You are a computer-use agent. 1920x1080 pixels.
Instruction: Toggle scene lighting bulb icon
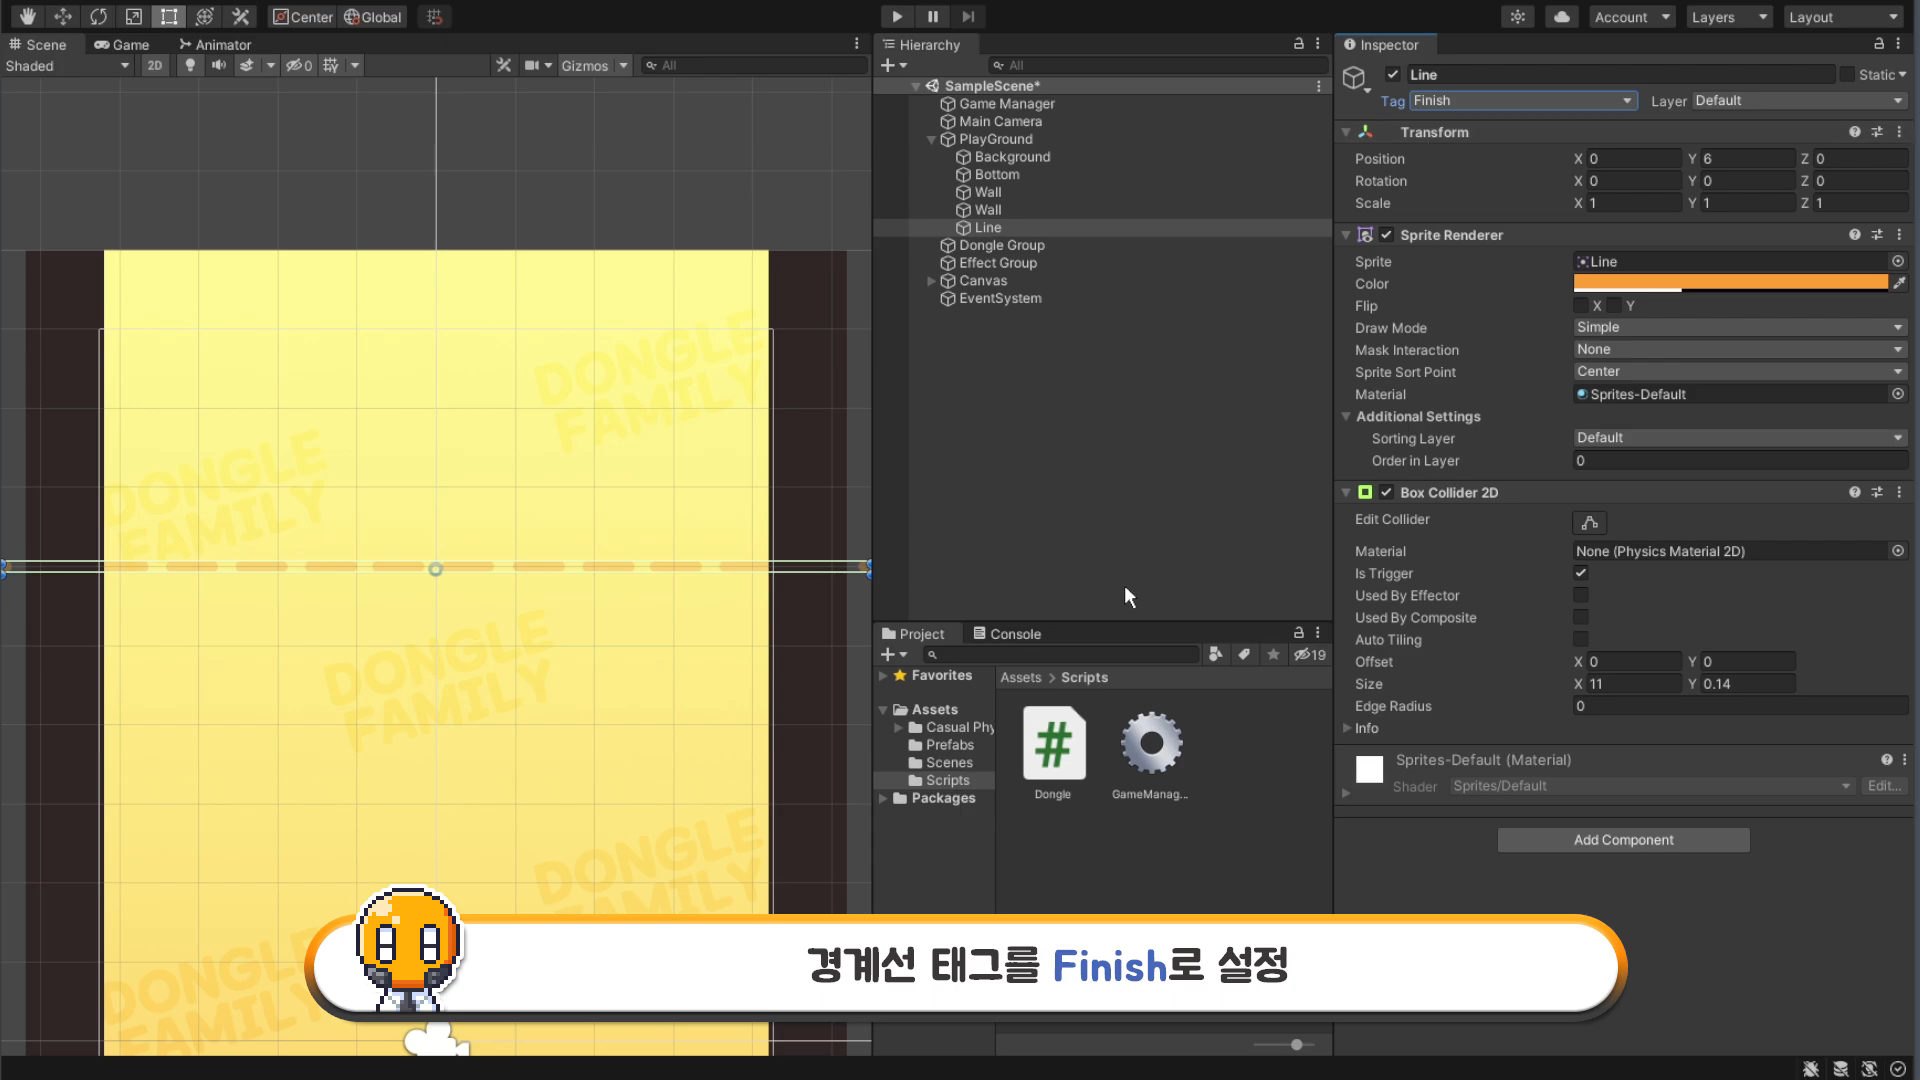pyautogui.click(x=190, y=66)
